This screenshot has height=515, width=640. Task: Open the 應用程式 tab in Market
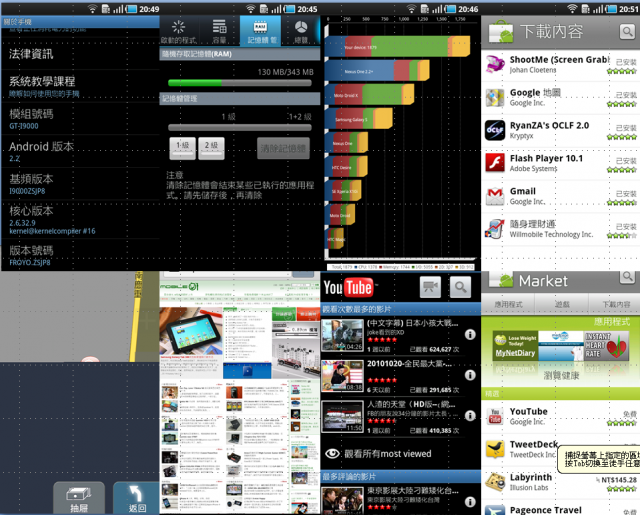coord(508,304)
